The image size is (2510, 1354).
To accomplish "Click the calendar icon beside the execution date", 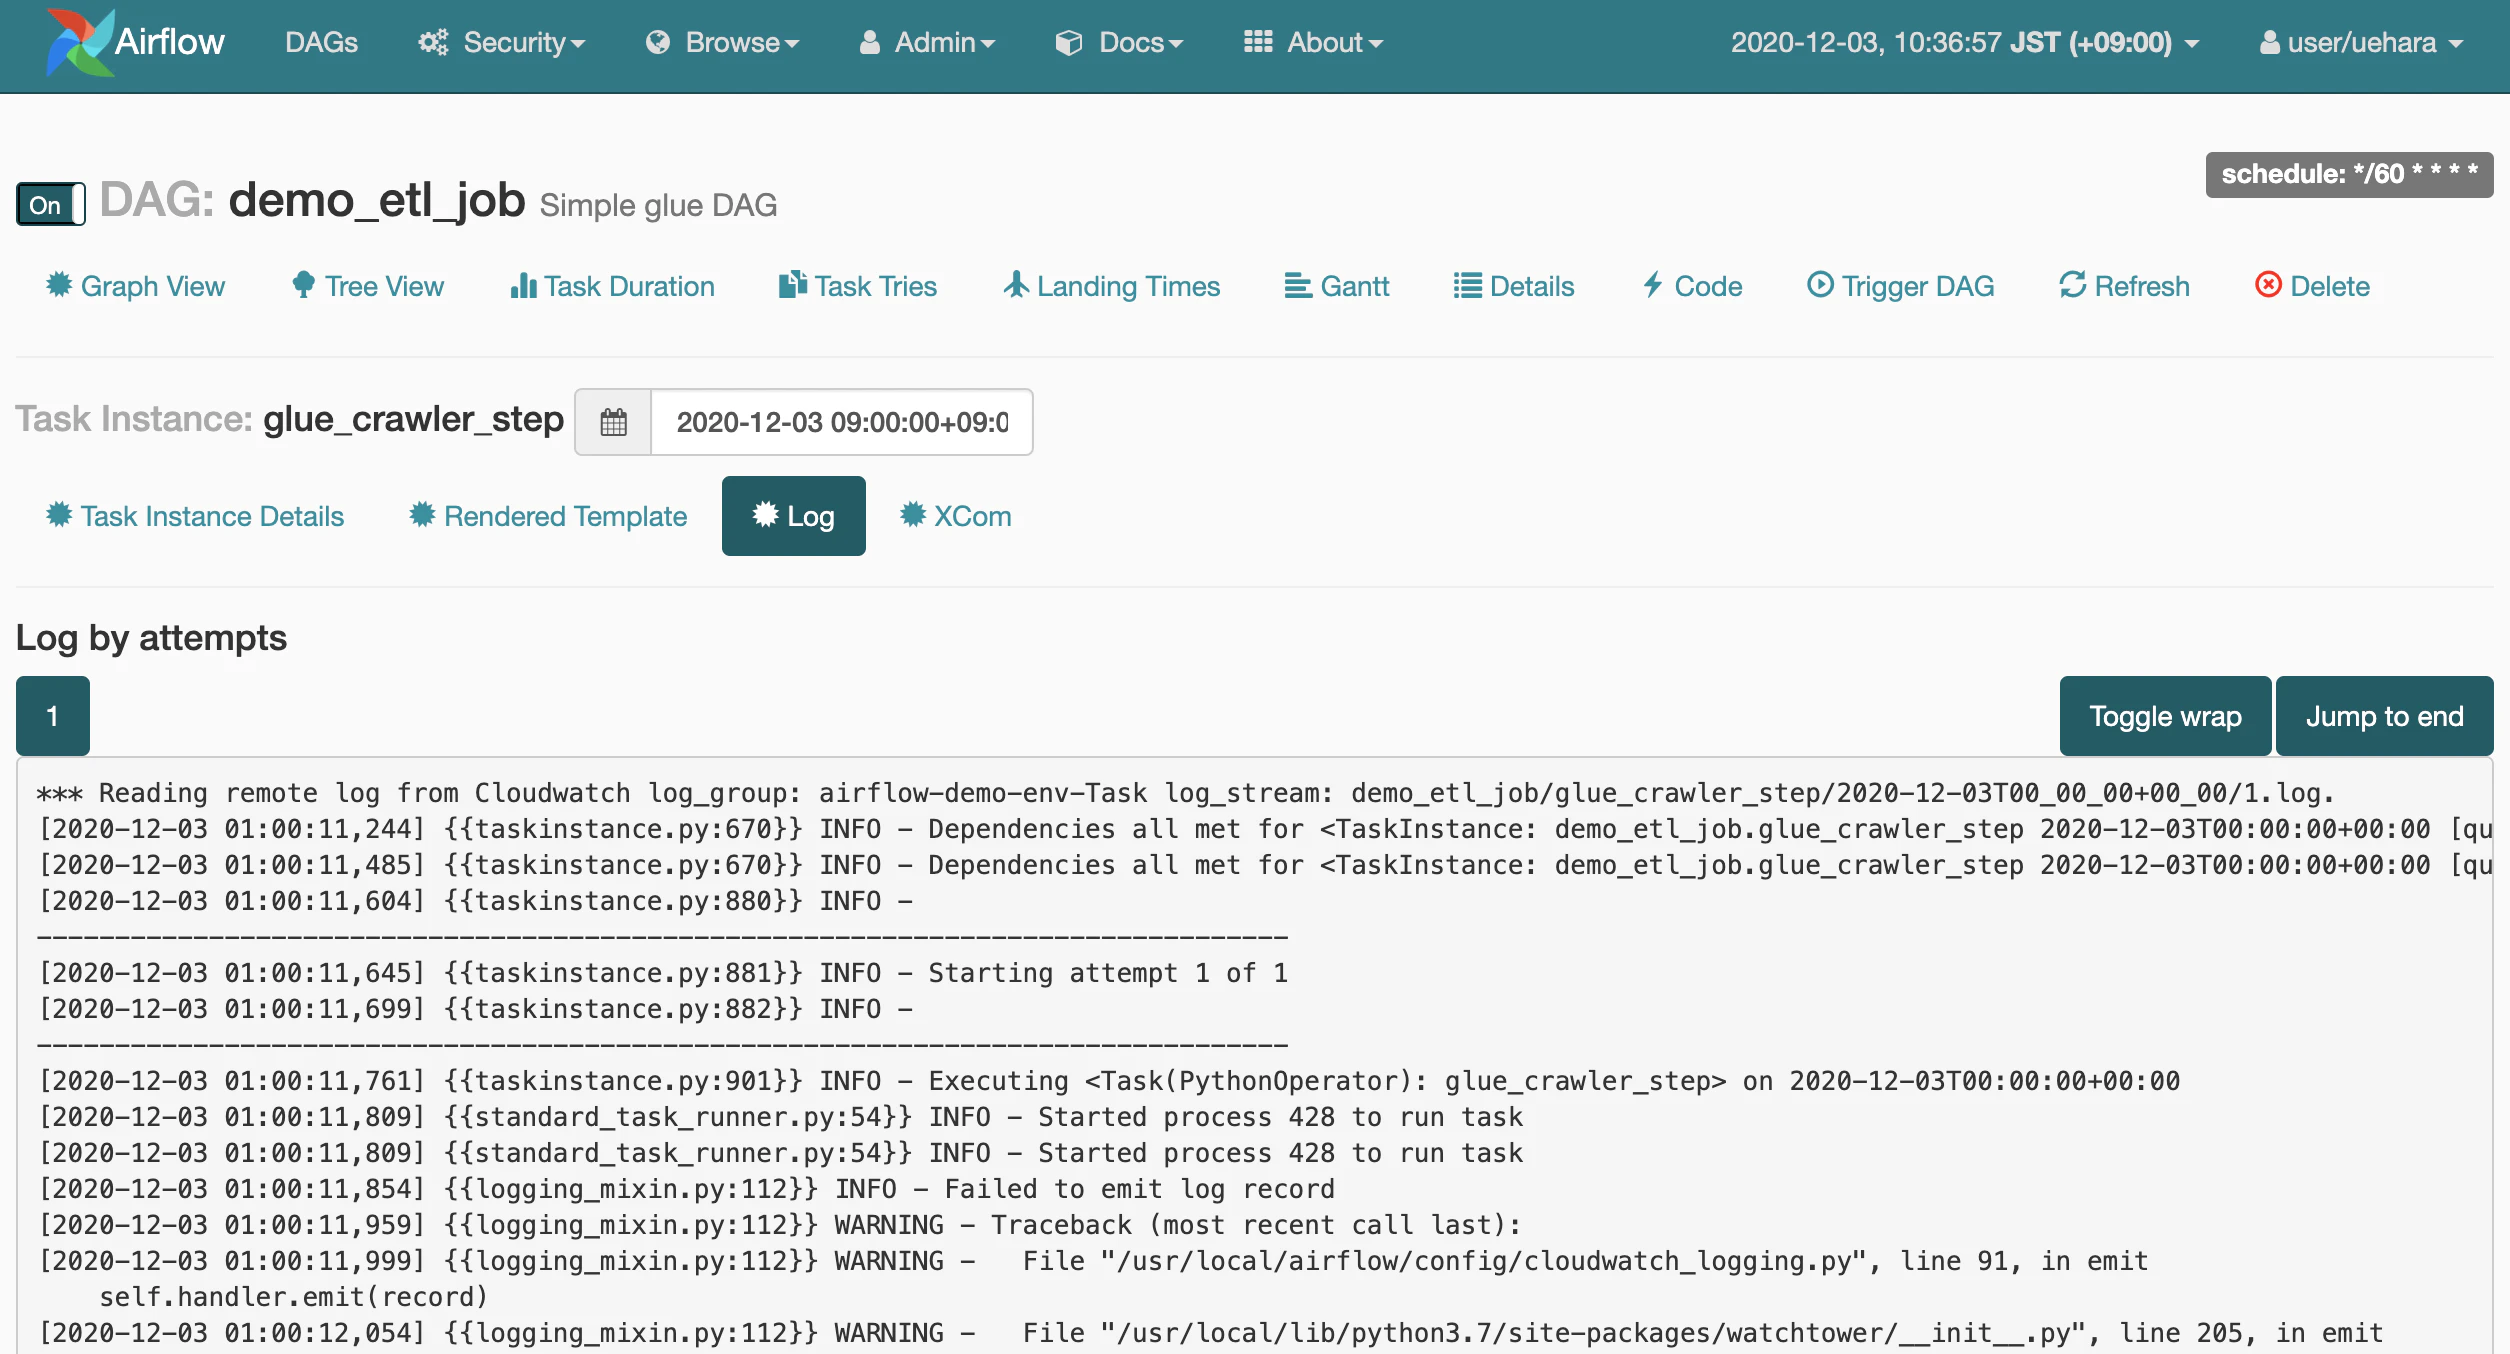I will pos(613,422).
